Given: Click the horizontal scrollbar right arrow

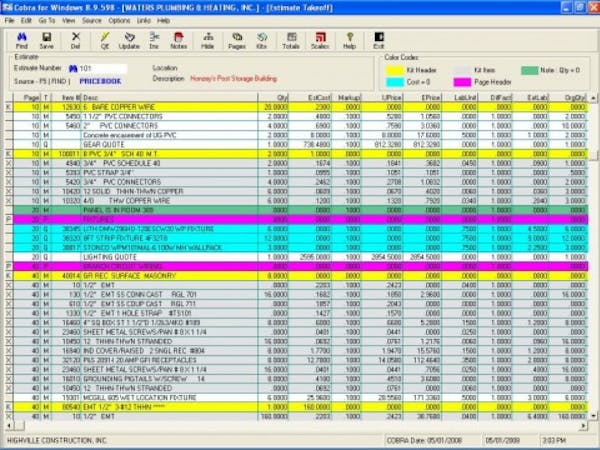Looking at the screenshot, I should (x=584, y=426).
